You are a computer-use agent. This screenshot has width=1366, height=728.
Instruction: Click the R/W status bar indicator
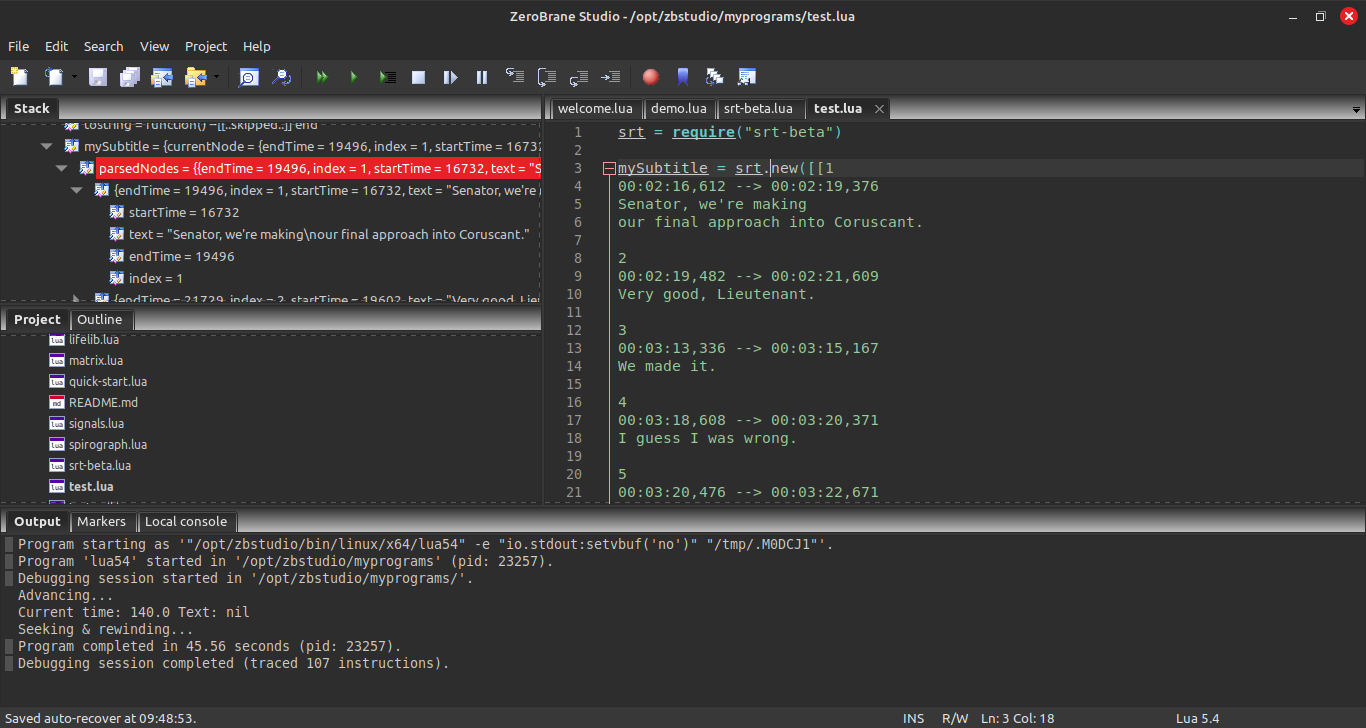coord(955,718)
